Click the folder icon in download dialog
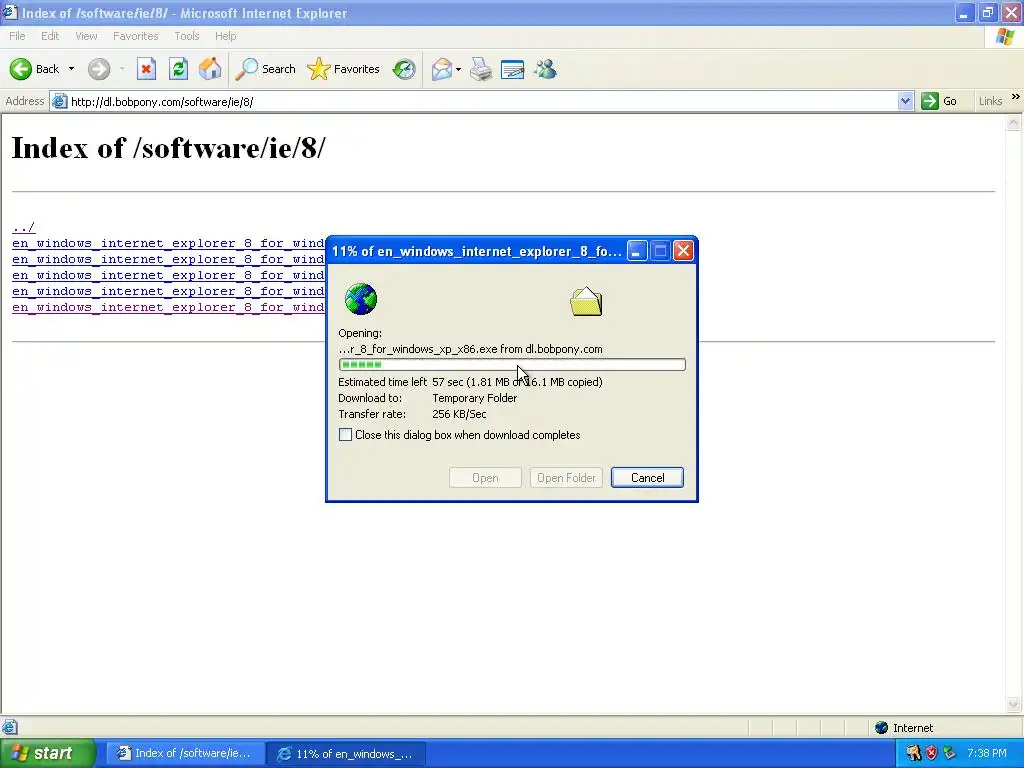Screen dimensions: 1024x768 pyautogui.click(x=586, y=302)
